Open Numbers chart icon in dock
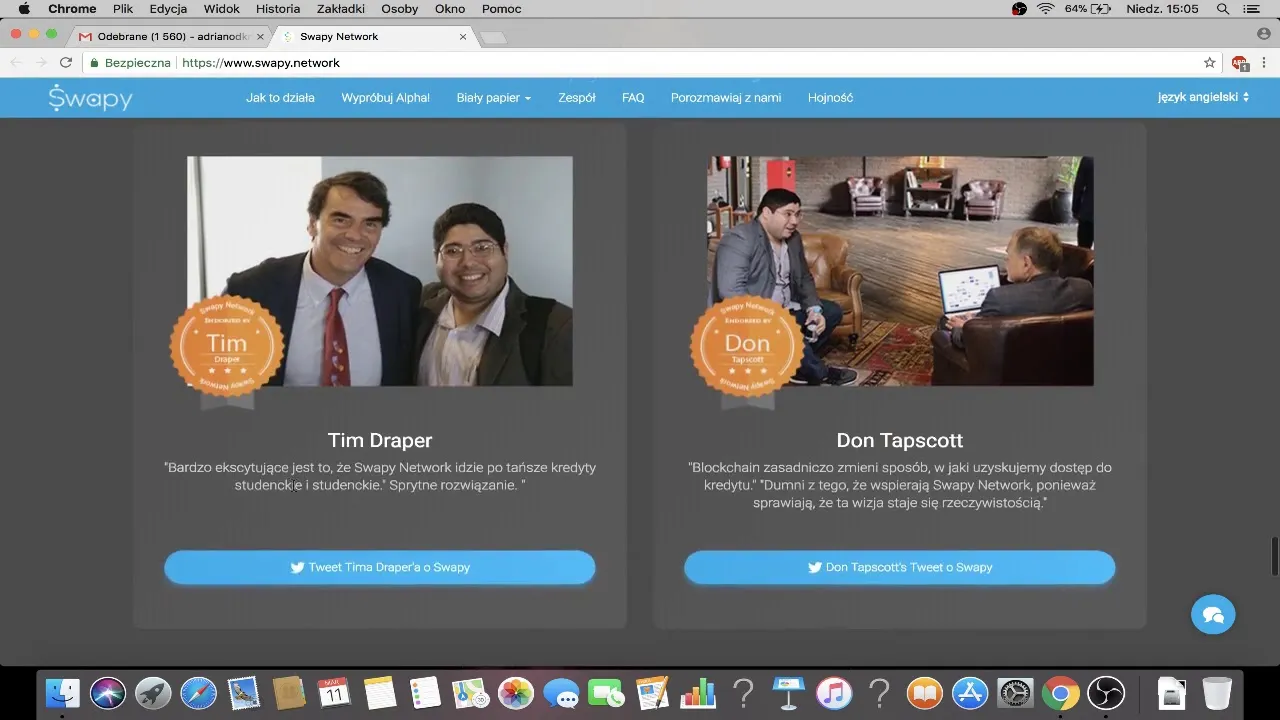The width and height of the screenshot is (1280, 720). coord(697,692)
